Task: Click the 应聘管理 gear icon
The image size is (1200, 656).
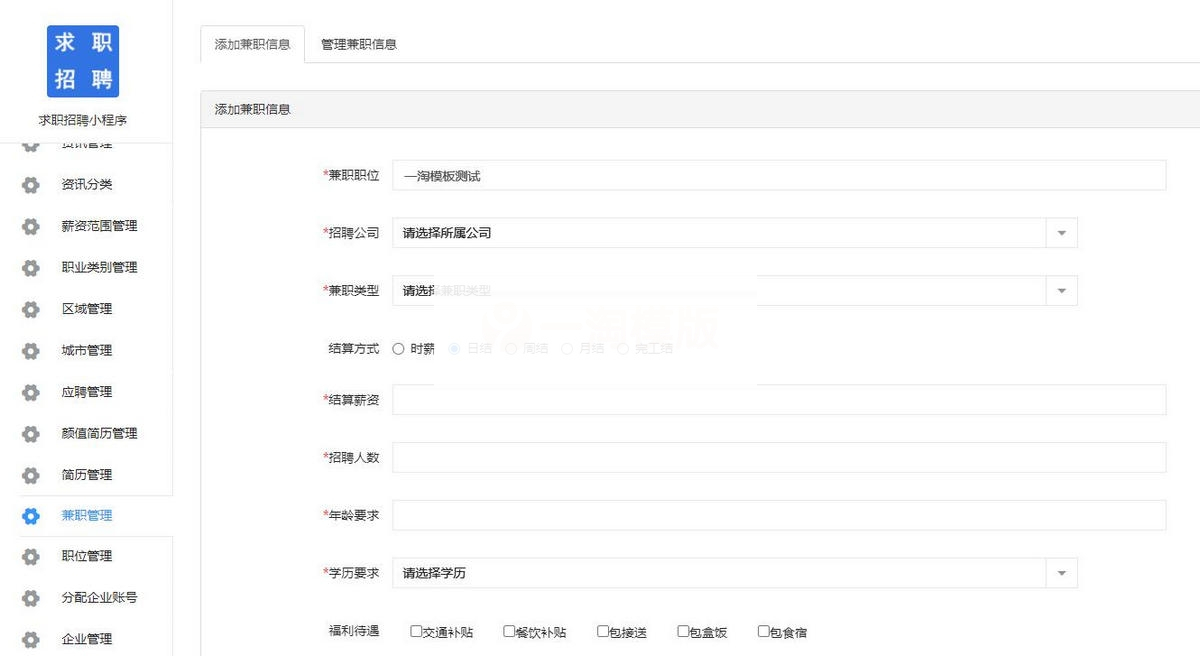Action: coord(29,392)
